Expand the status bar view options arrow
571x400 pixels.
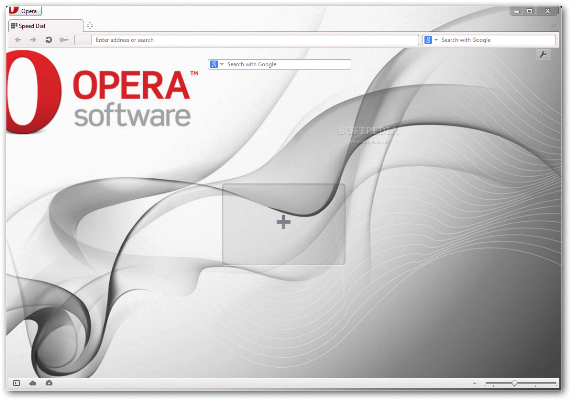(x=474, y=383)
